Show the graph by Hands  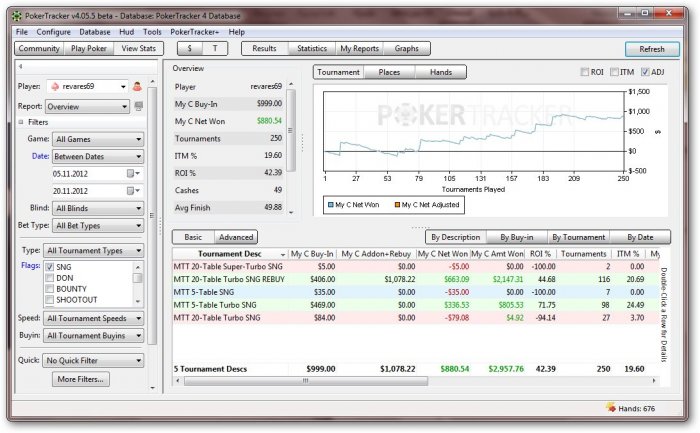point(441,72)
